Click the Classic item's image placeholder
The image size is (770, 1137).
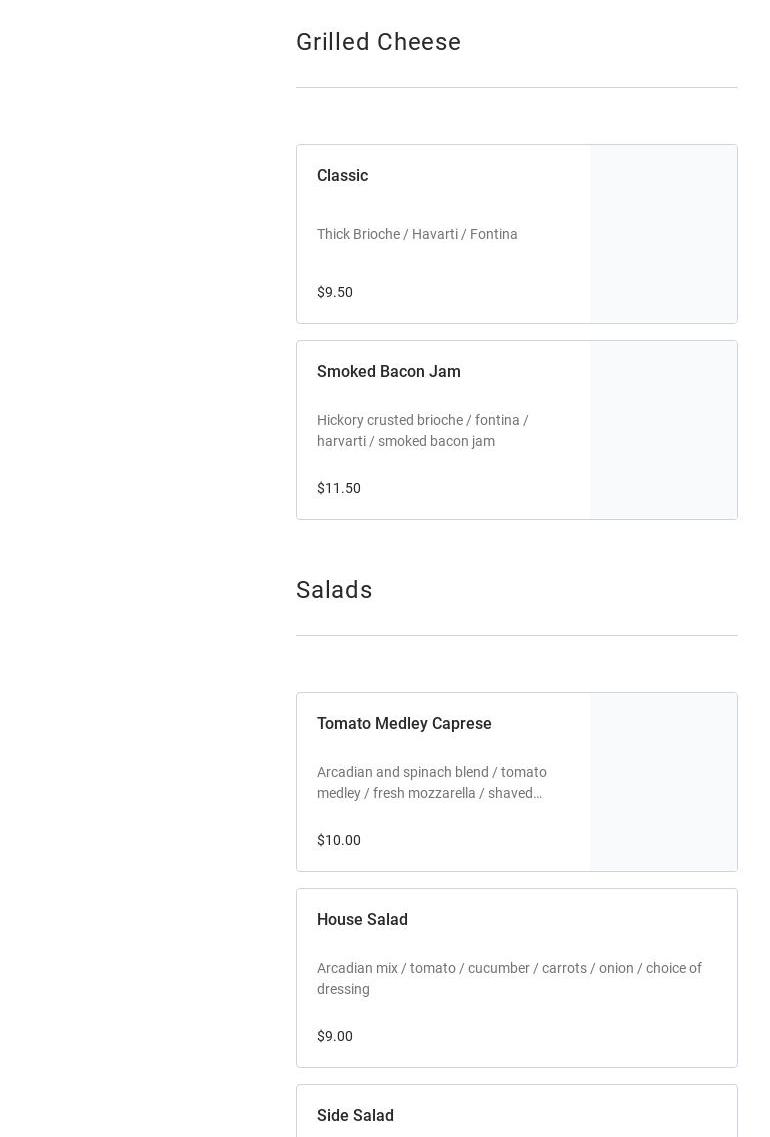(663, 234)
